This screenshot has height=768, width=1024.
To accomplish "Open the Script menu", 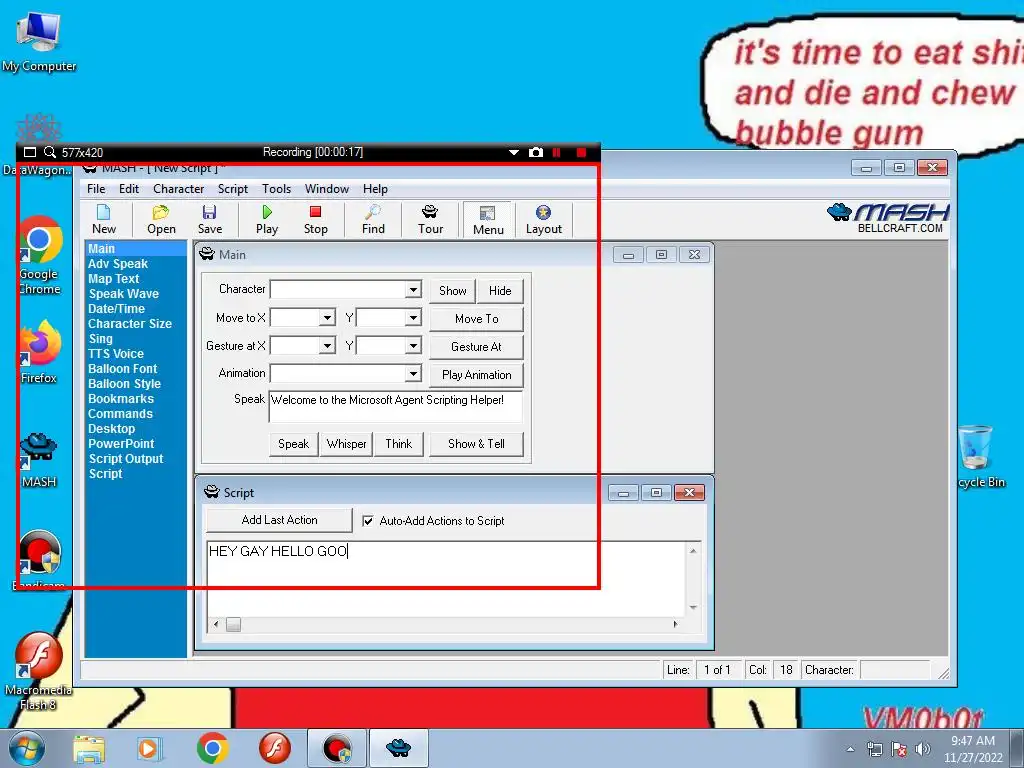I will 232,189.
